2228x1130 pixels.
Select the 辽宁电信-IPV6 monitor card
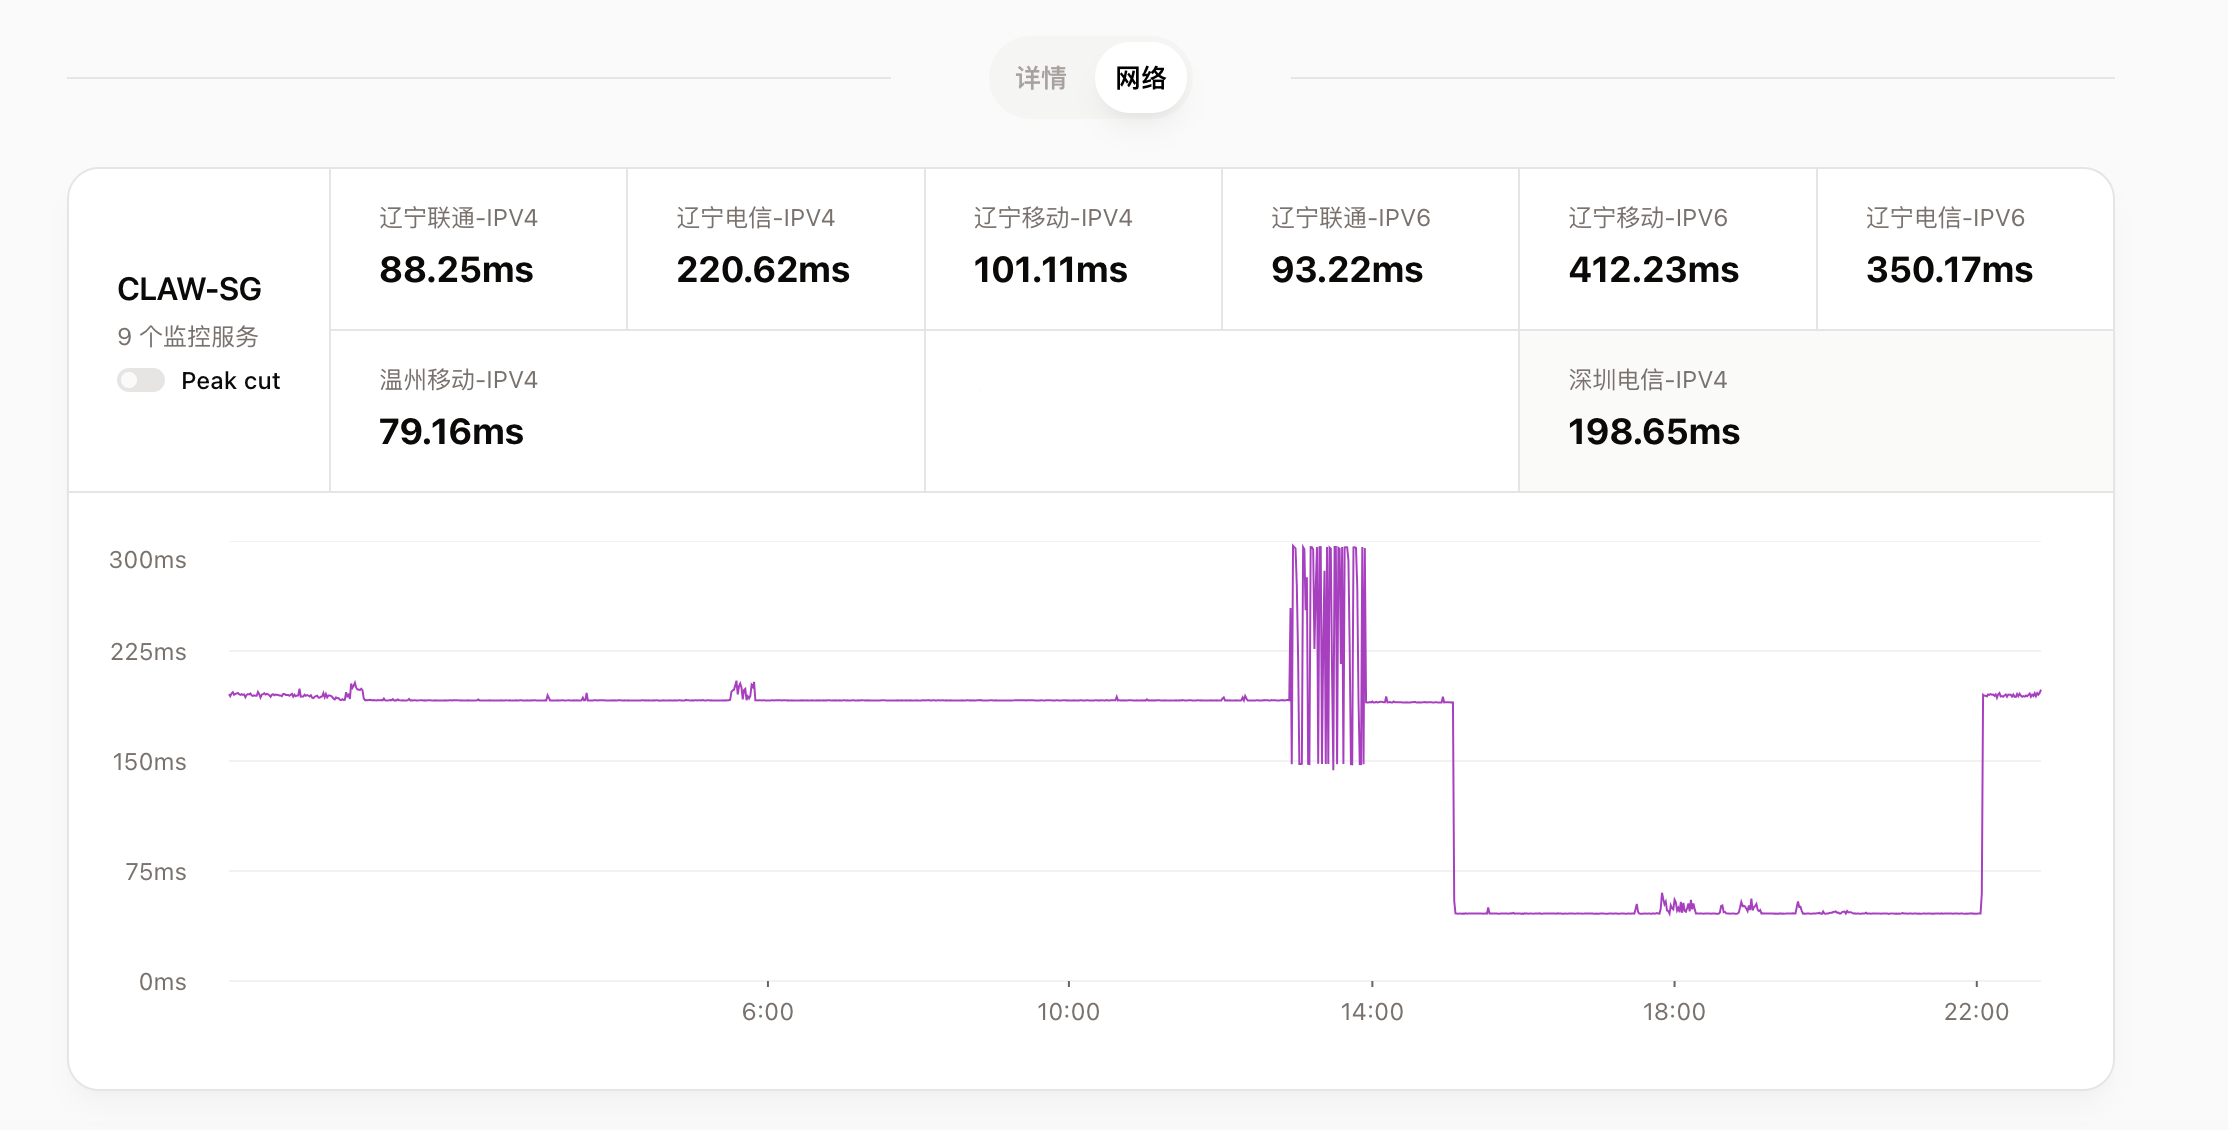[x=1963, y=247]
